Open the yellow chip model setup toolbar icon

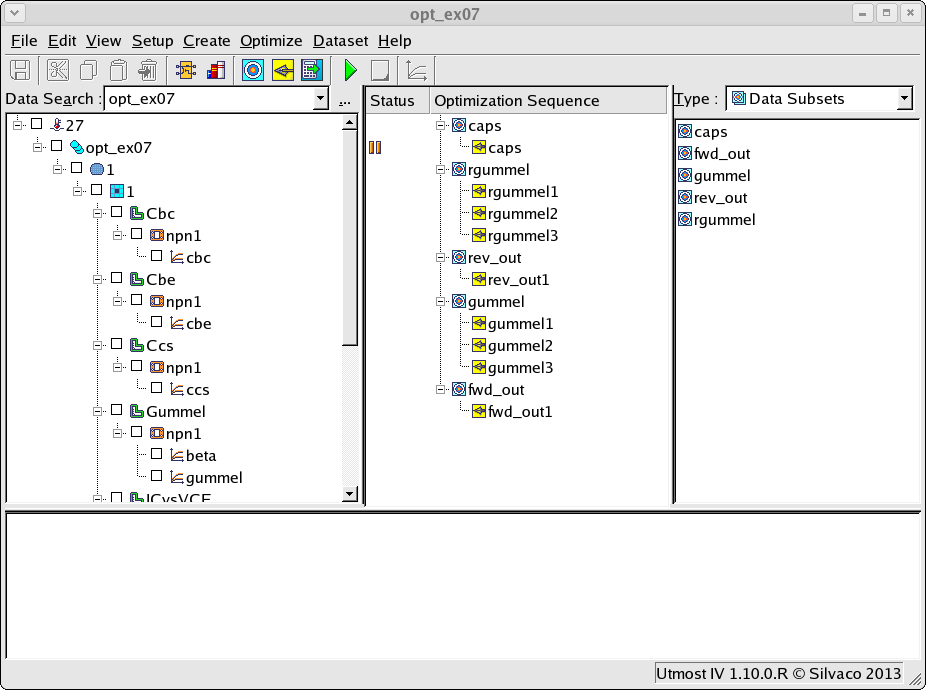[x=186, y=70]
